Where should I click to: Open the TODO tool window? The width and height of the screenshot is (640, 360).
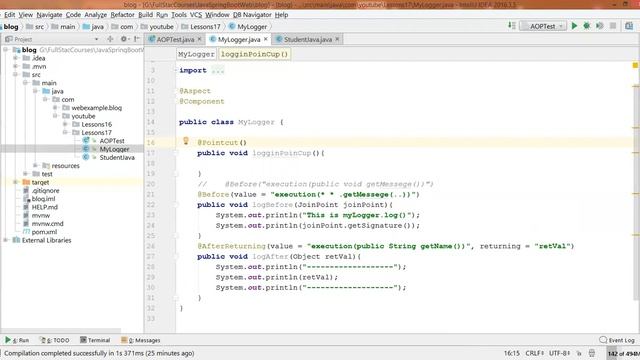coord(55,340)
